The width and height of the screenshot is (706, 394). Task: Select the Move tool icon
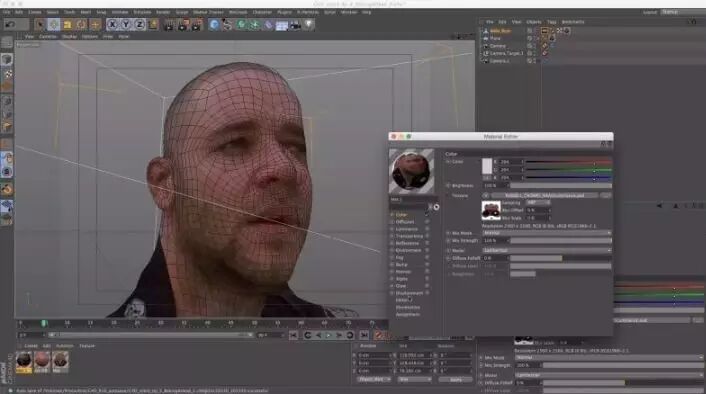click(54, 24)
